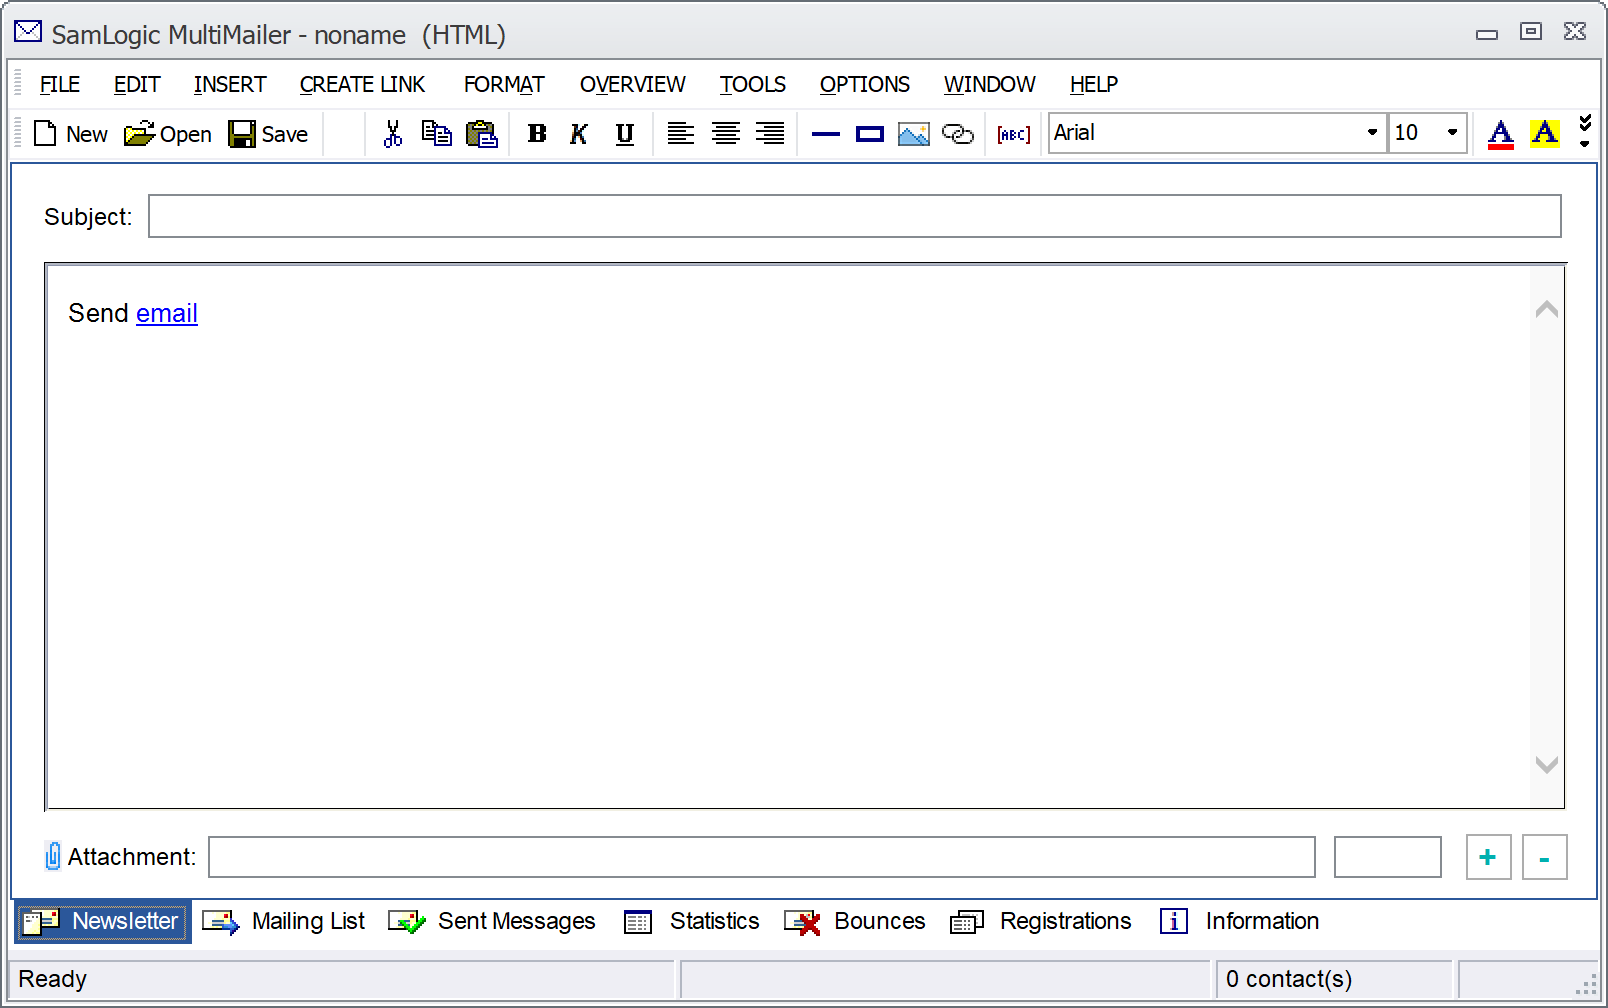Insert a picture into newsletter
This screenshot has height=1008, width=1608.
pyautogui.click(x=914, y=134)
